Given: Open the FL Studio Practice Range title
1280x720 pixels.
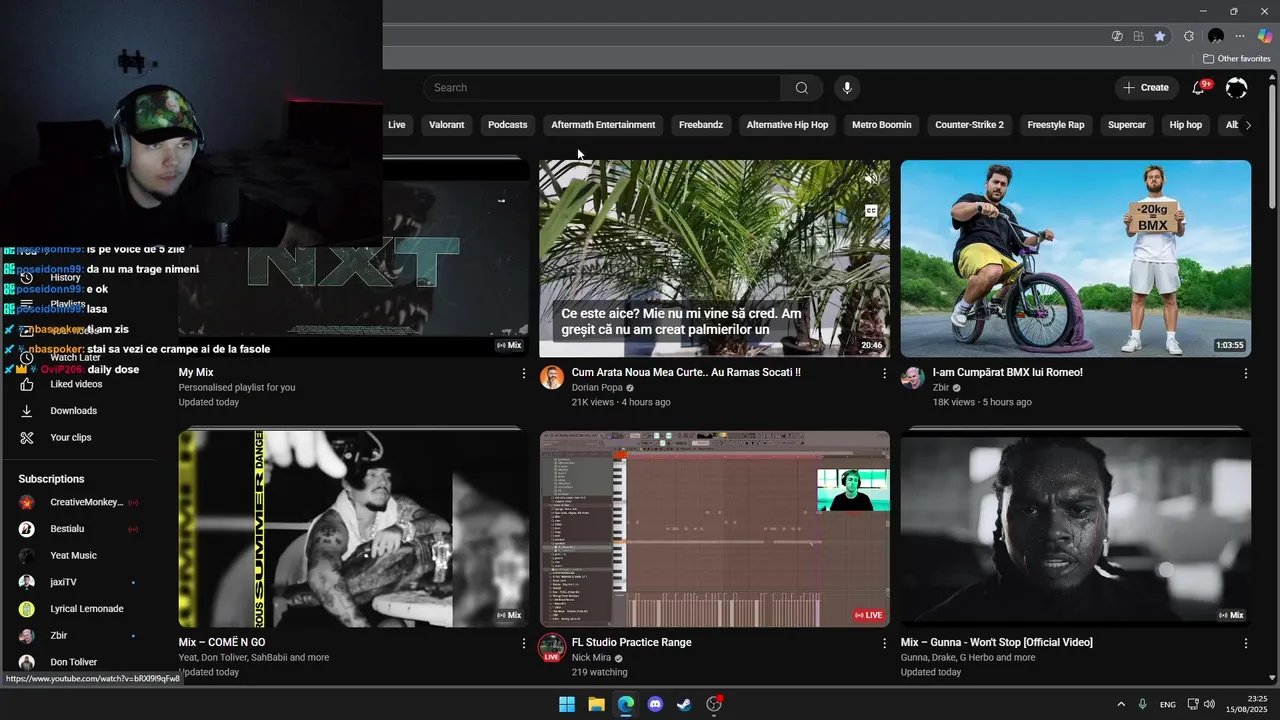Looking at the screenshot, I should (632, 643).
